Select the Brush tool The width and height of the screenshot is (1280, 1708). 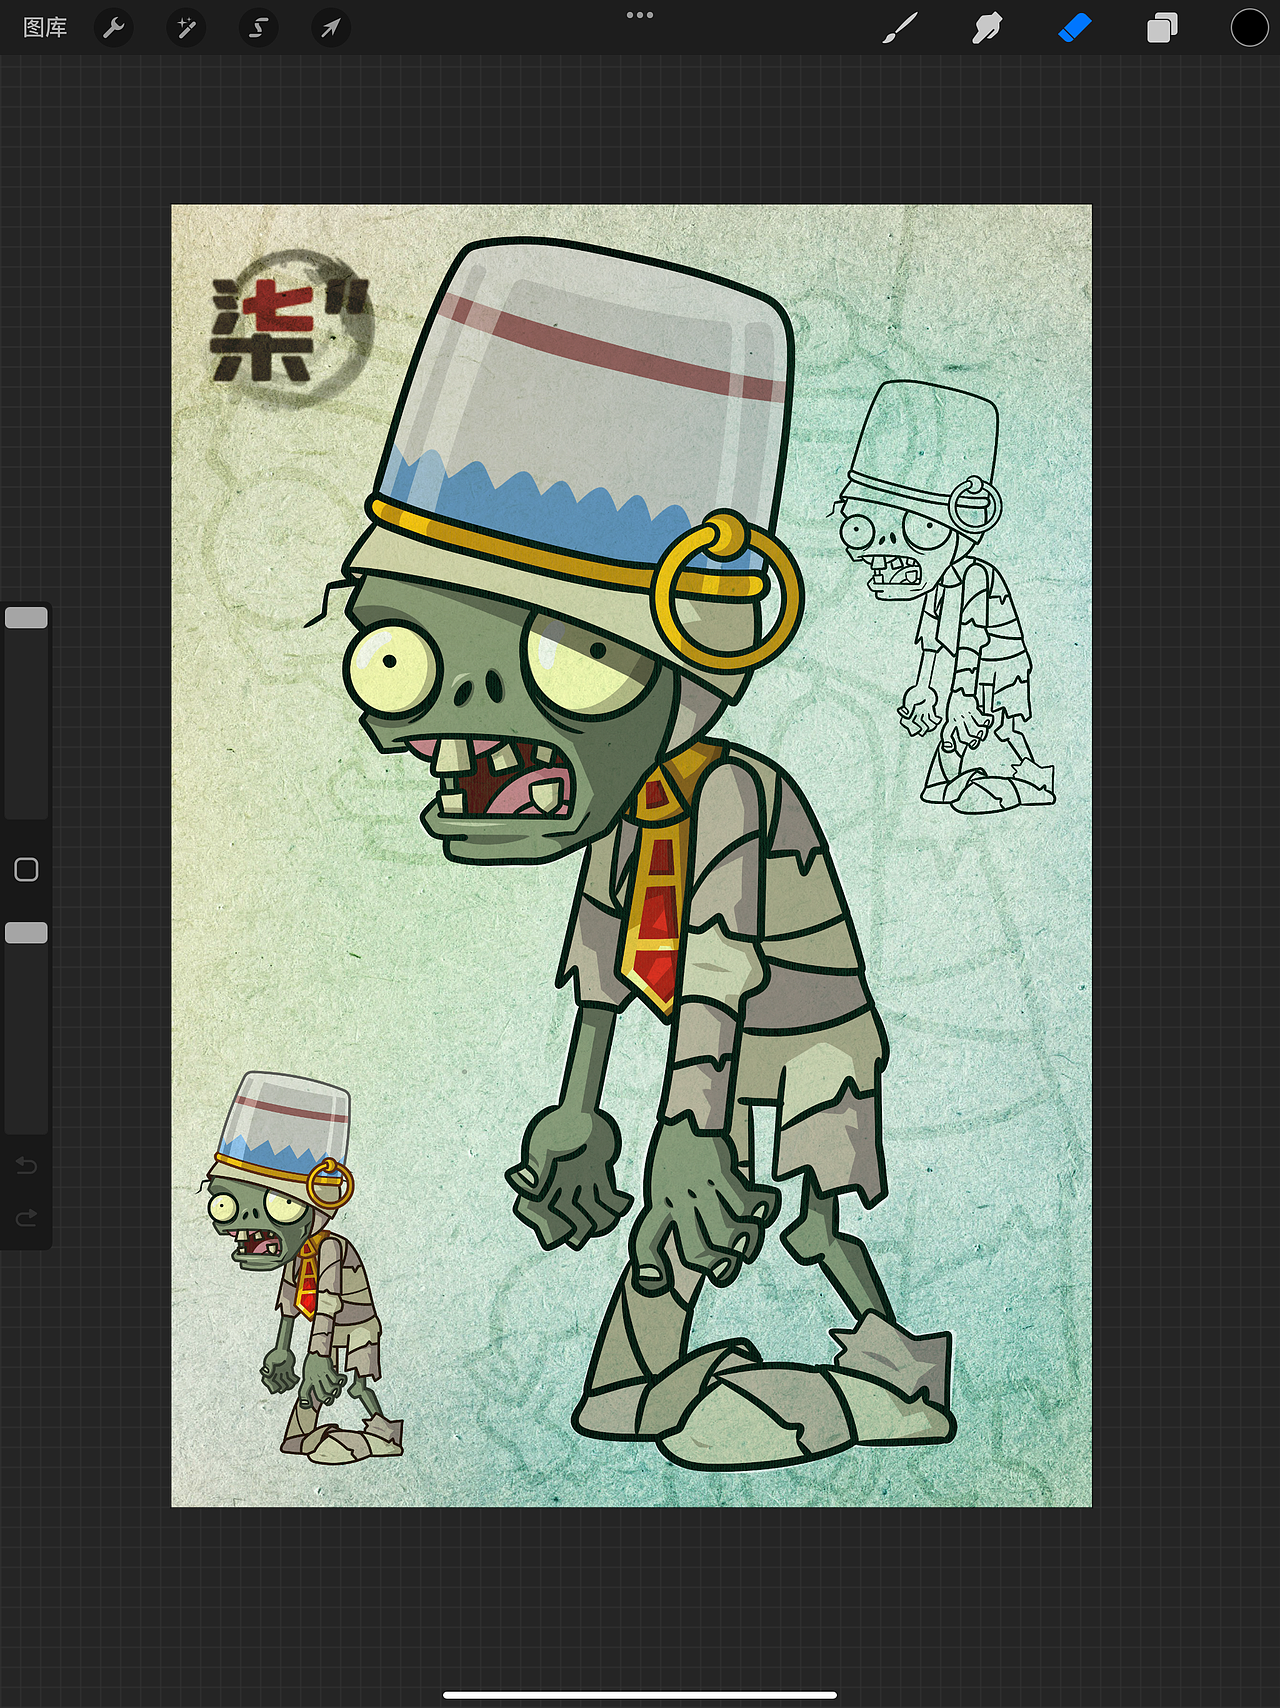(900, 28)
